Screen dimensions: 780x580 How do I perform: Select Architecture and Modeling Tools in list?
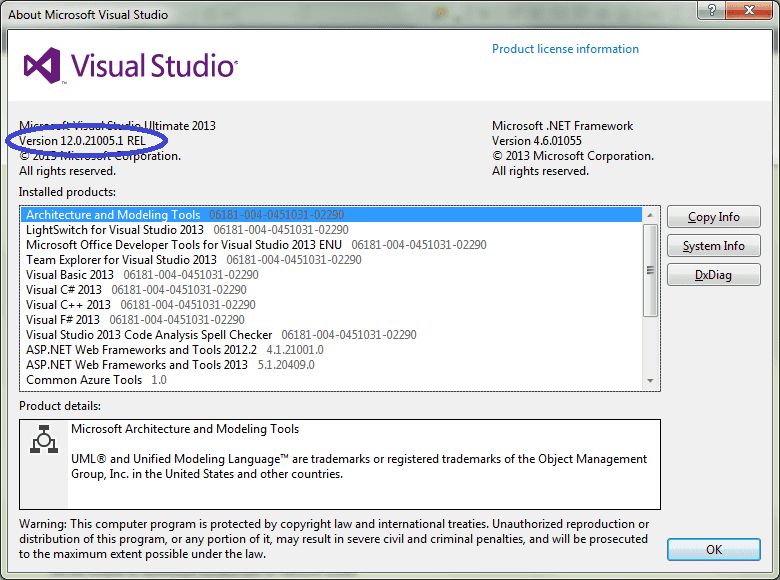point(113,215)
